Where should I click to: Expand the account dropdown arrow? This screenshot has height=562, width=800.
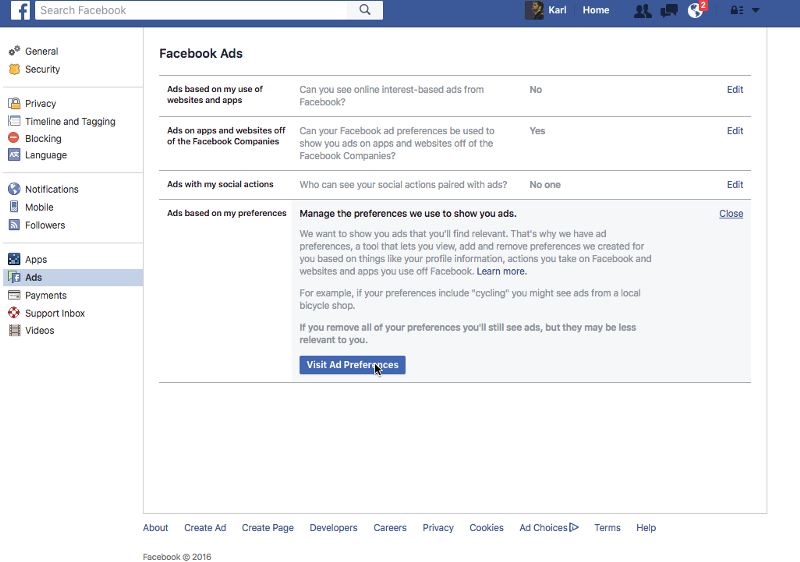(x=756, y=10)
